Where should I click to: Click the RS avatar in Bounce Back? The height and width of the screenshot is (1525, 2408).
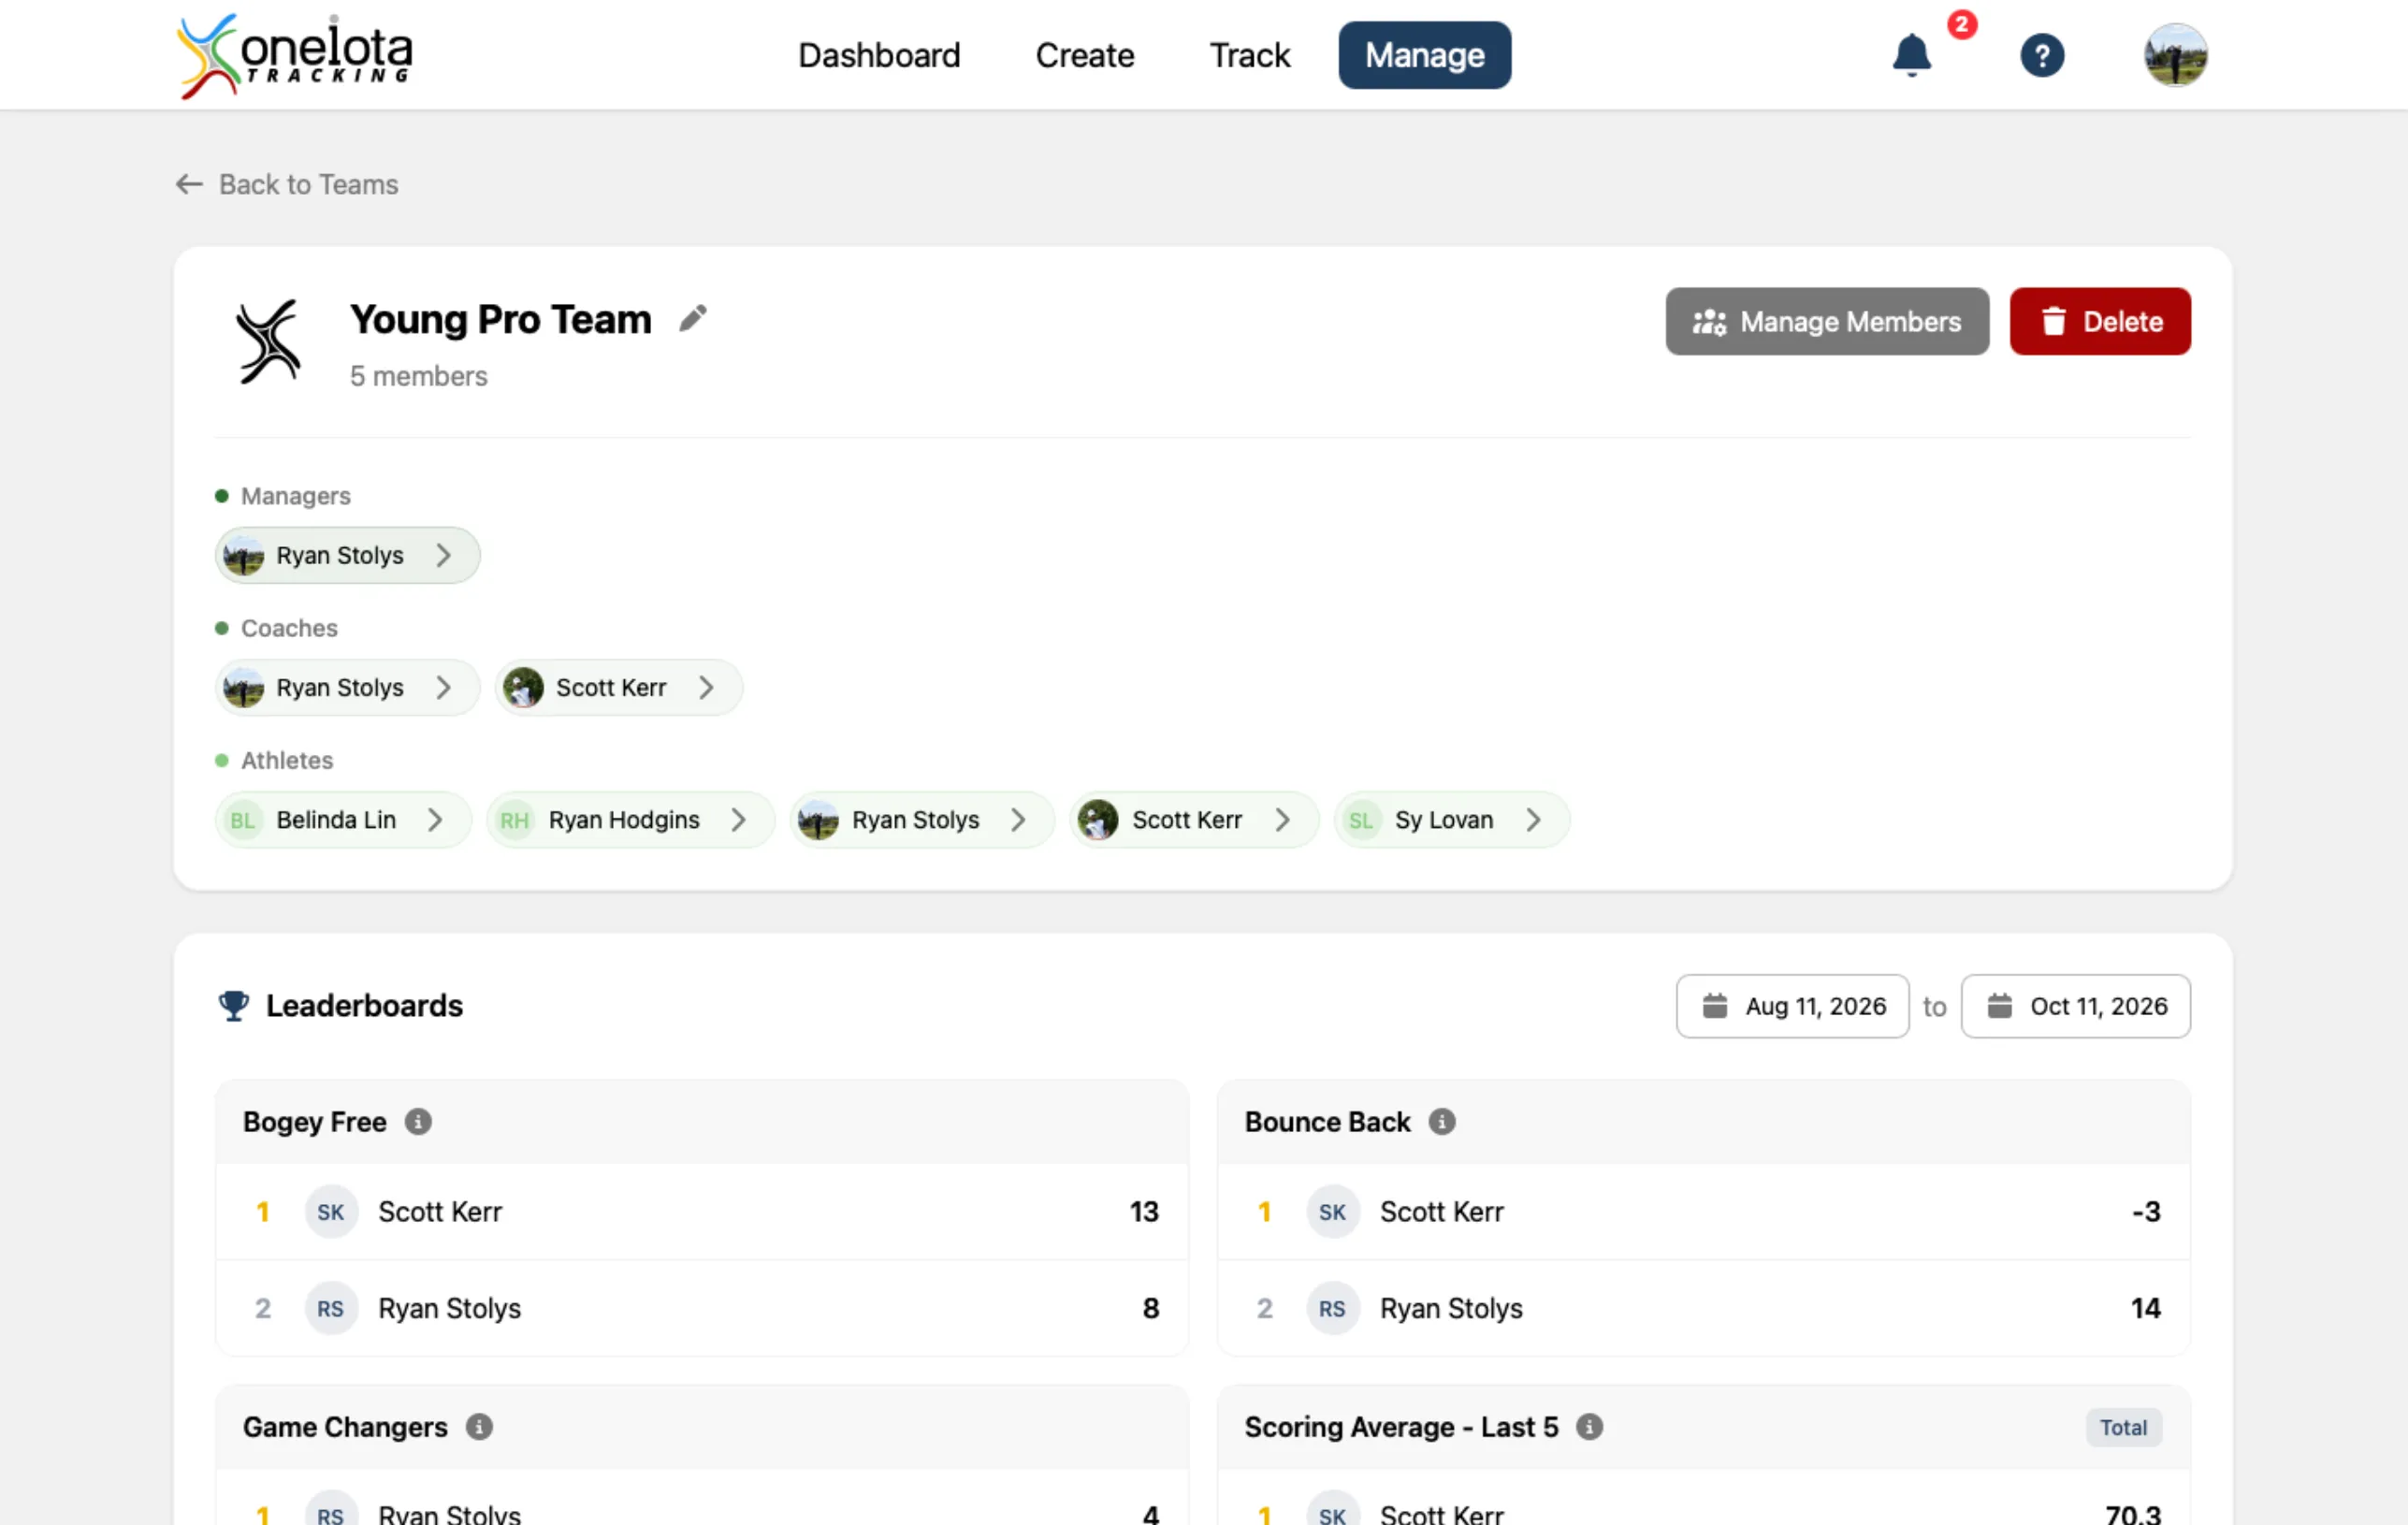tap(1332, 1308)
